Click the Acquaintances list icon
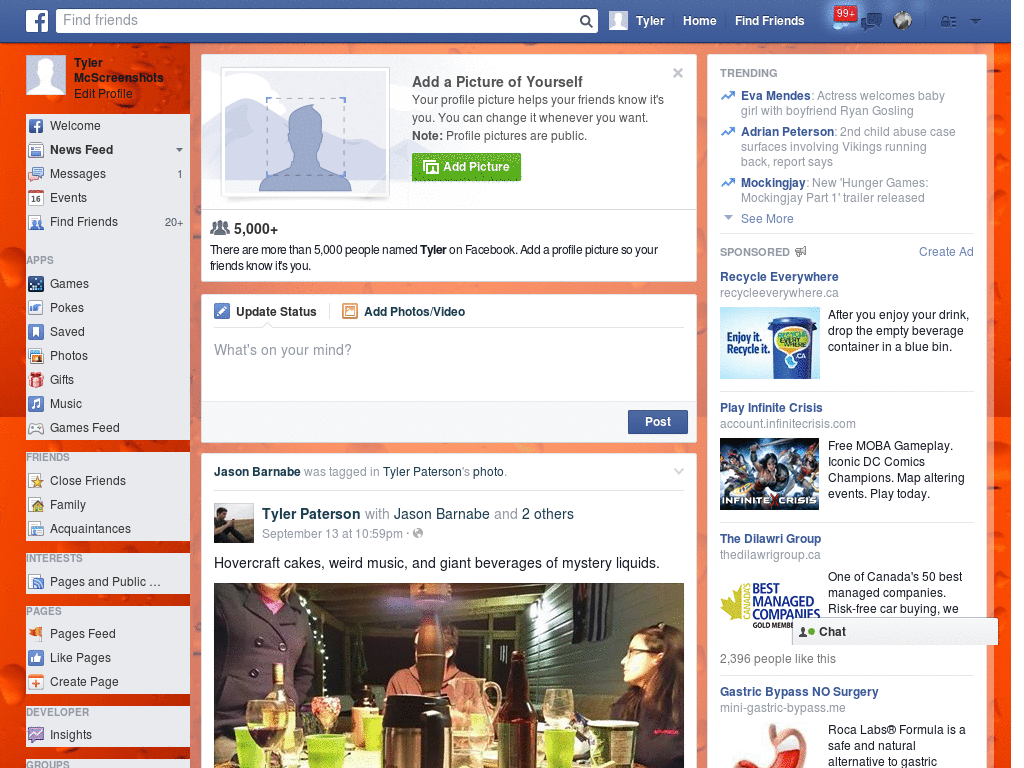 coord(36,529)
